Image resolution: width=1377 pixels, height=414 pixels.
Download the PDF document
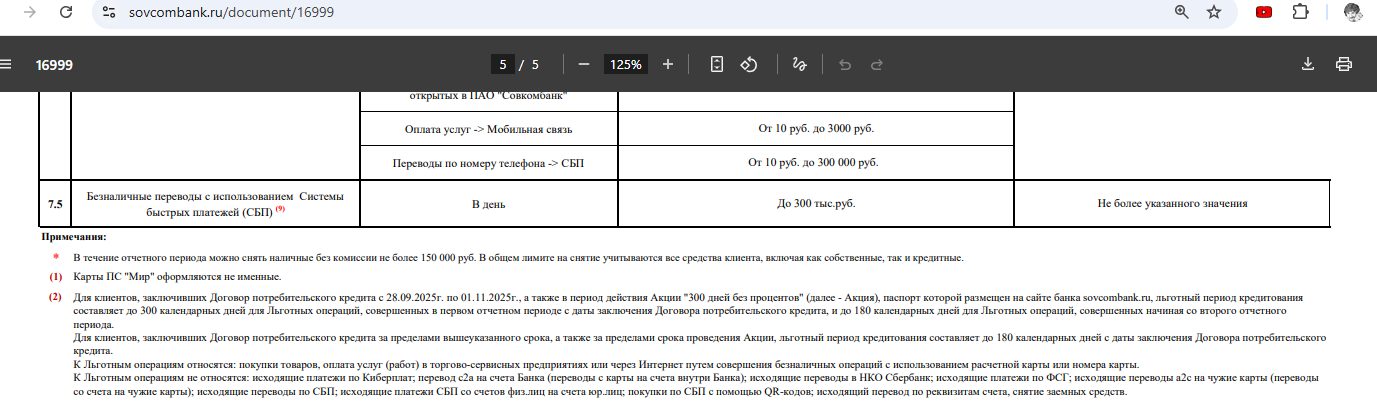(x=1307, y=64)
